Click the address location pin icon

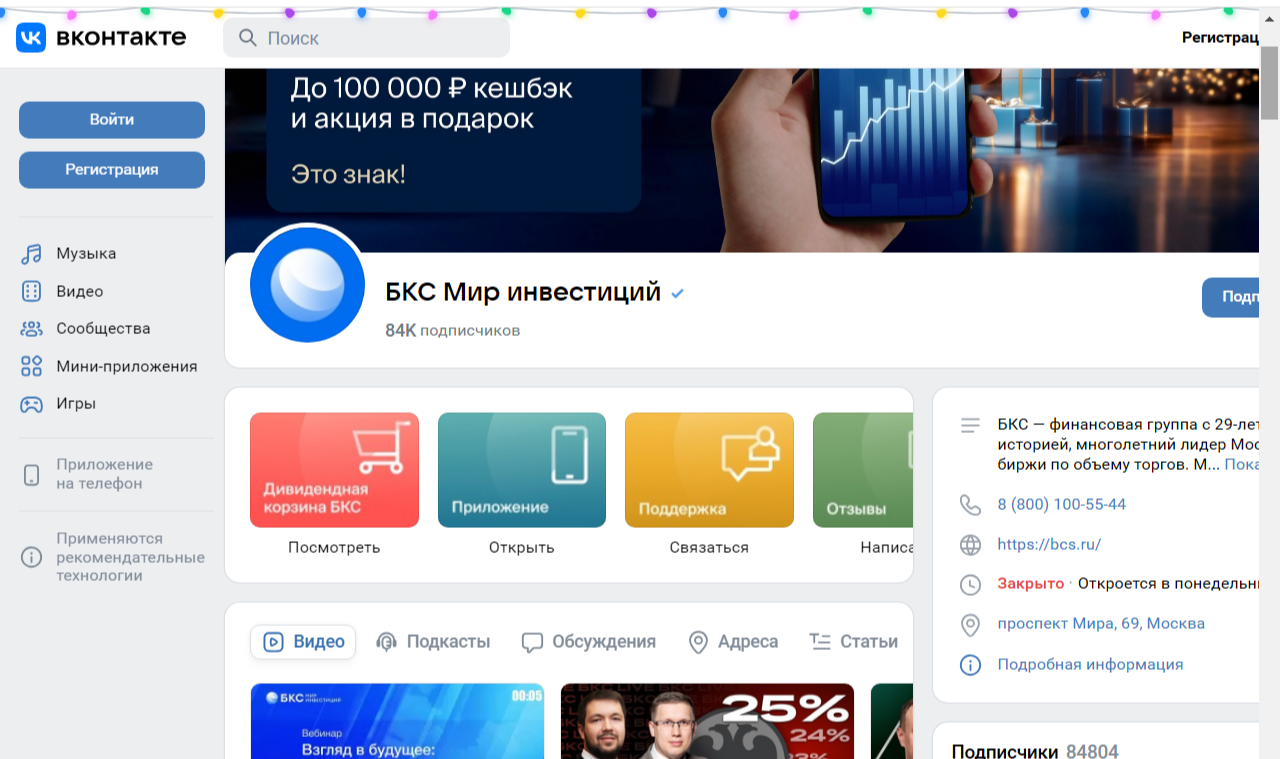click(970, 625)
